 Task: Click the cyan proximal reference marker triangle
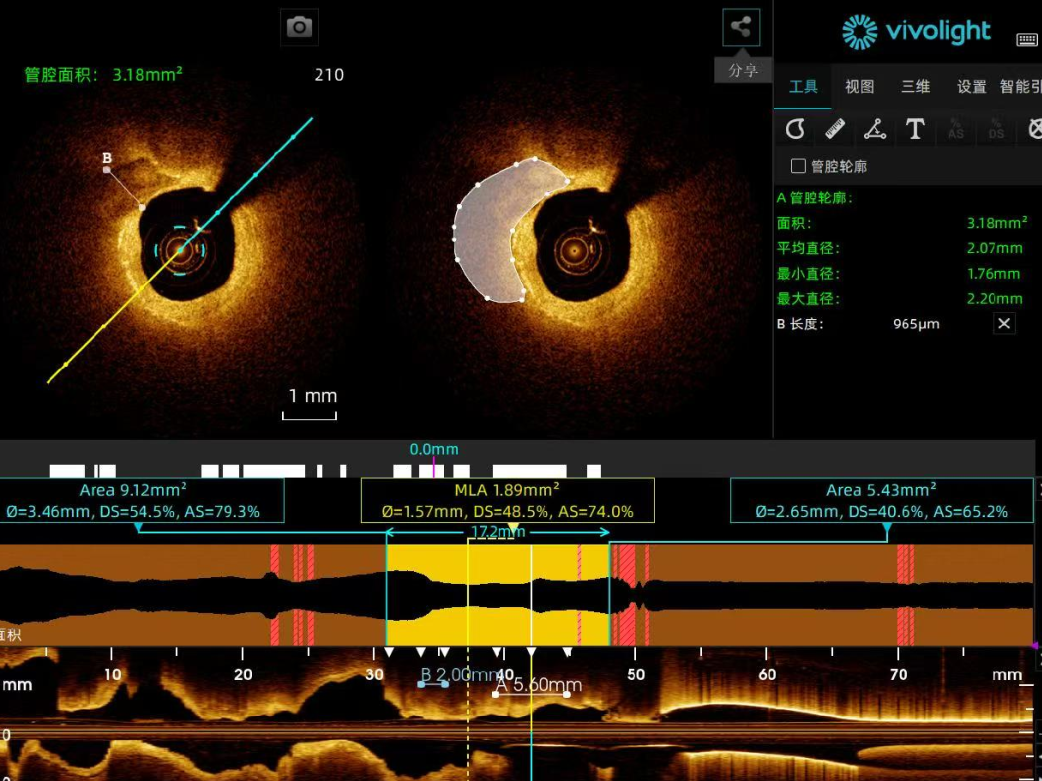[x=887, y=528]
